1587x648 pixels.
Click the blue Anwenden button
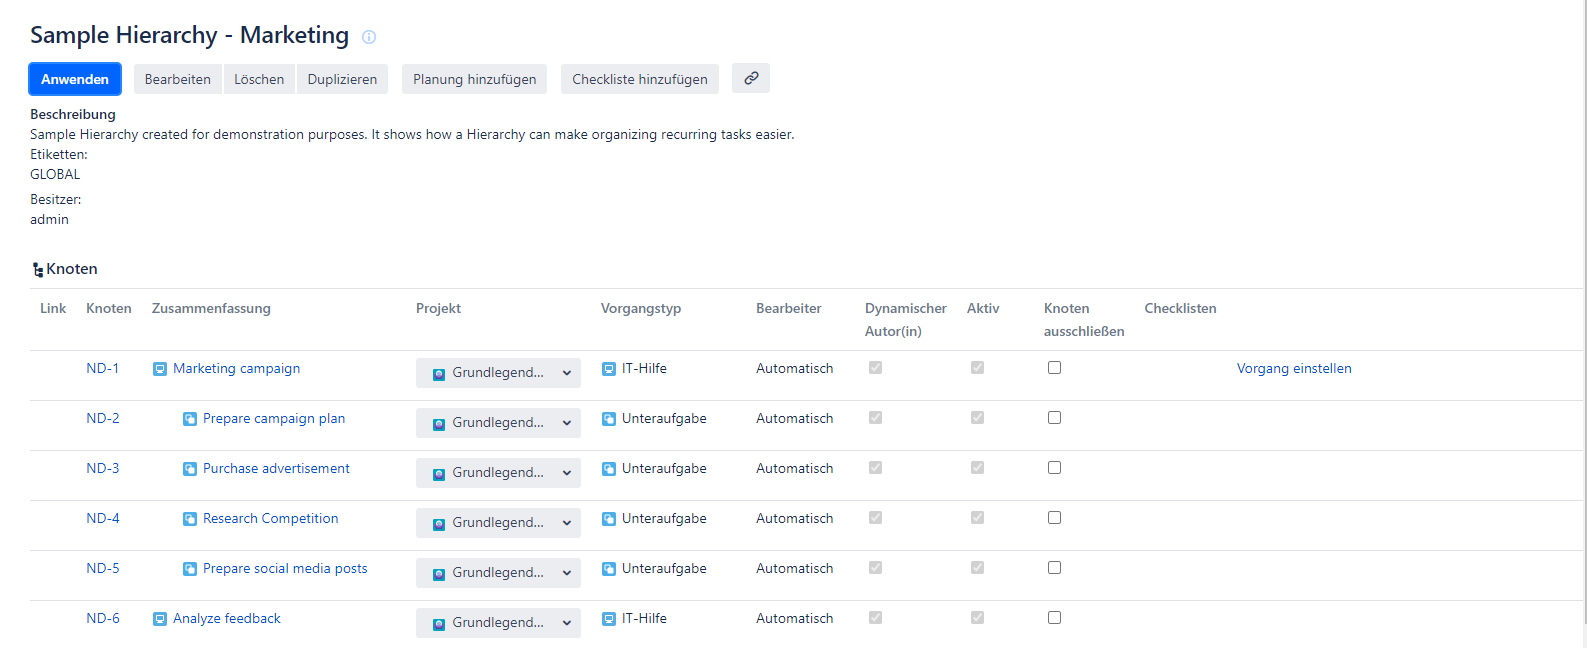75,79
